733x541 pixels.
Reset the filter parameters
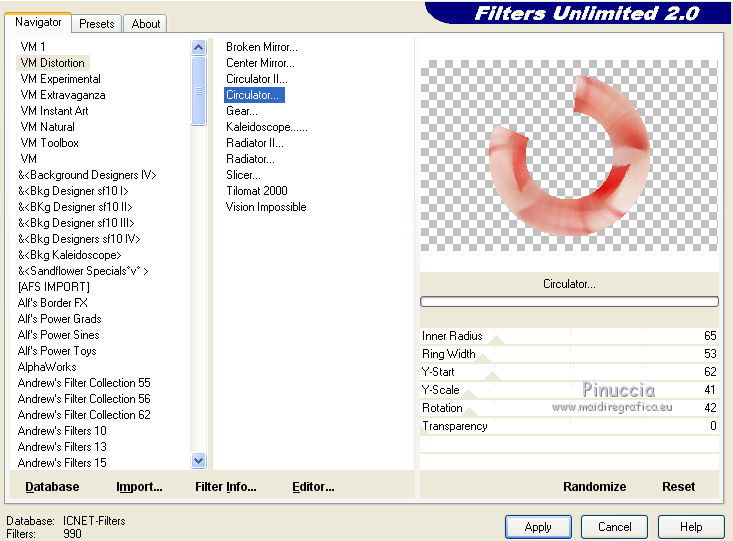678,487
